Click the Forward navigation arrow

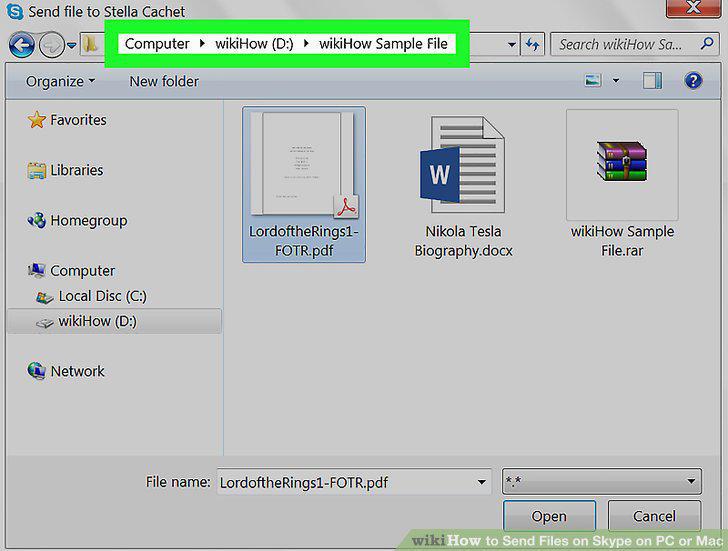51,45
